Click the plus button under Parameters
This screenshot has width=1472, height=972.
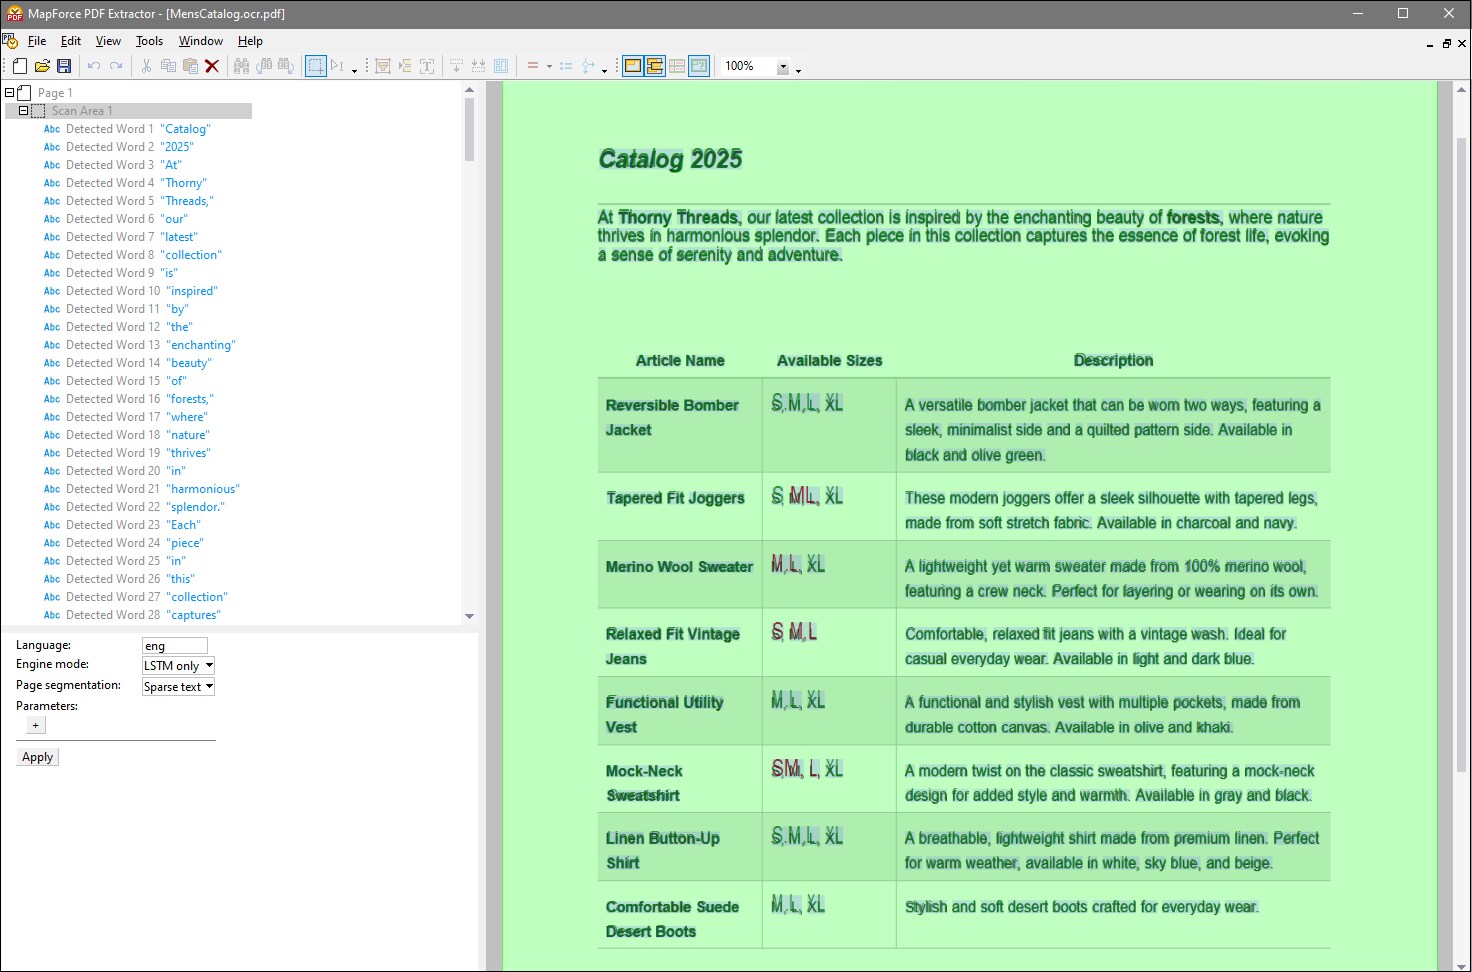coord(36,725)
